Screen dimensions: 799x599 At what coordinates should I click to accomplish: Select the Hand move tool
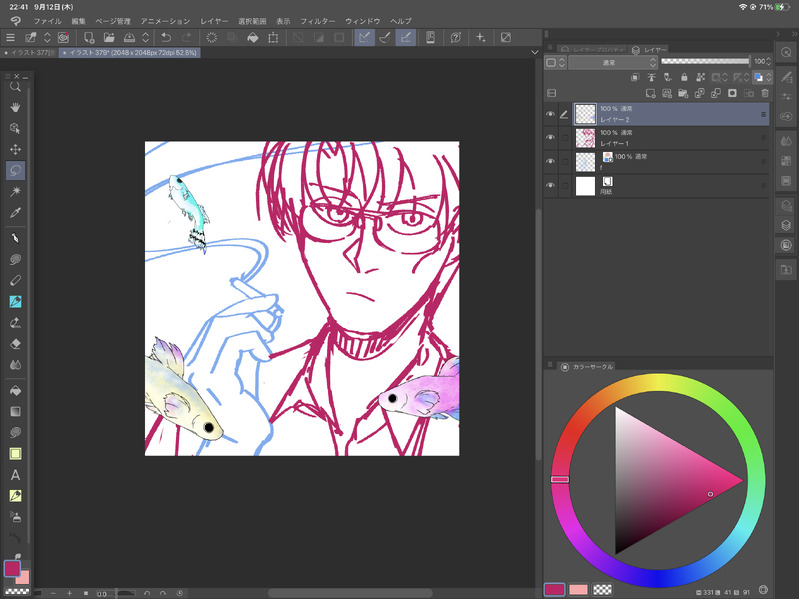[x=15, y=107]
